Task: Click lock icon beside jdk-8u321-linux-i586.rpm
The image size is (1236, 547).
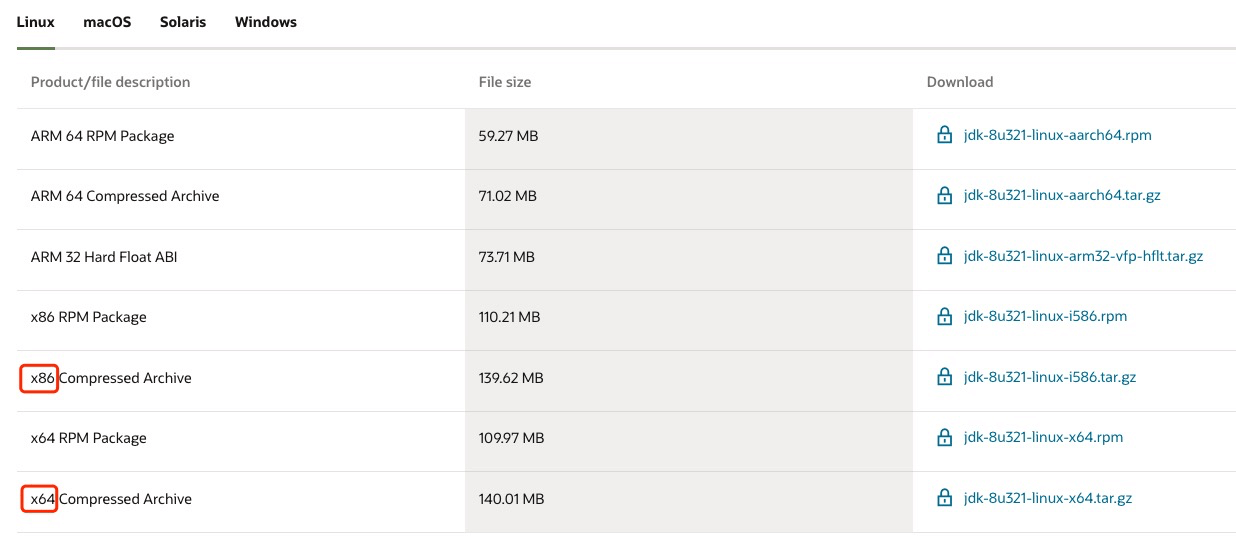Action: point(944,317)
